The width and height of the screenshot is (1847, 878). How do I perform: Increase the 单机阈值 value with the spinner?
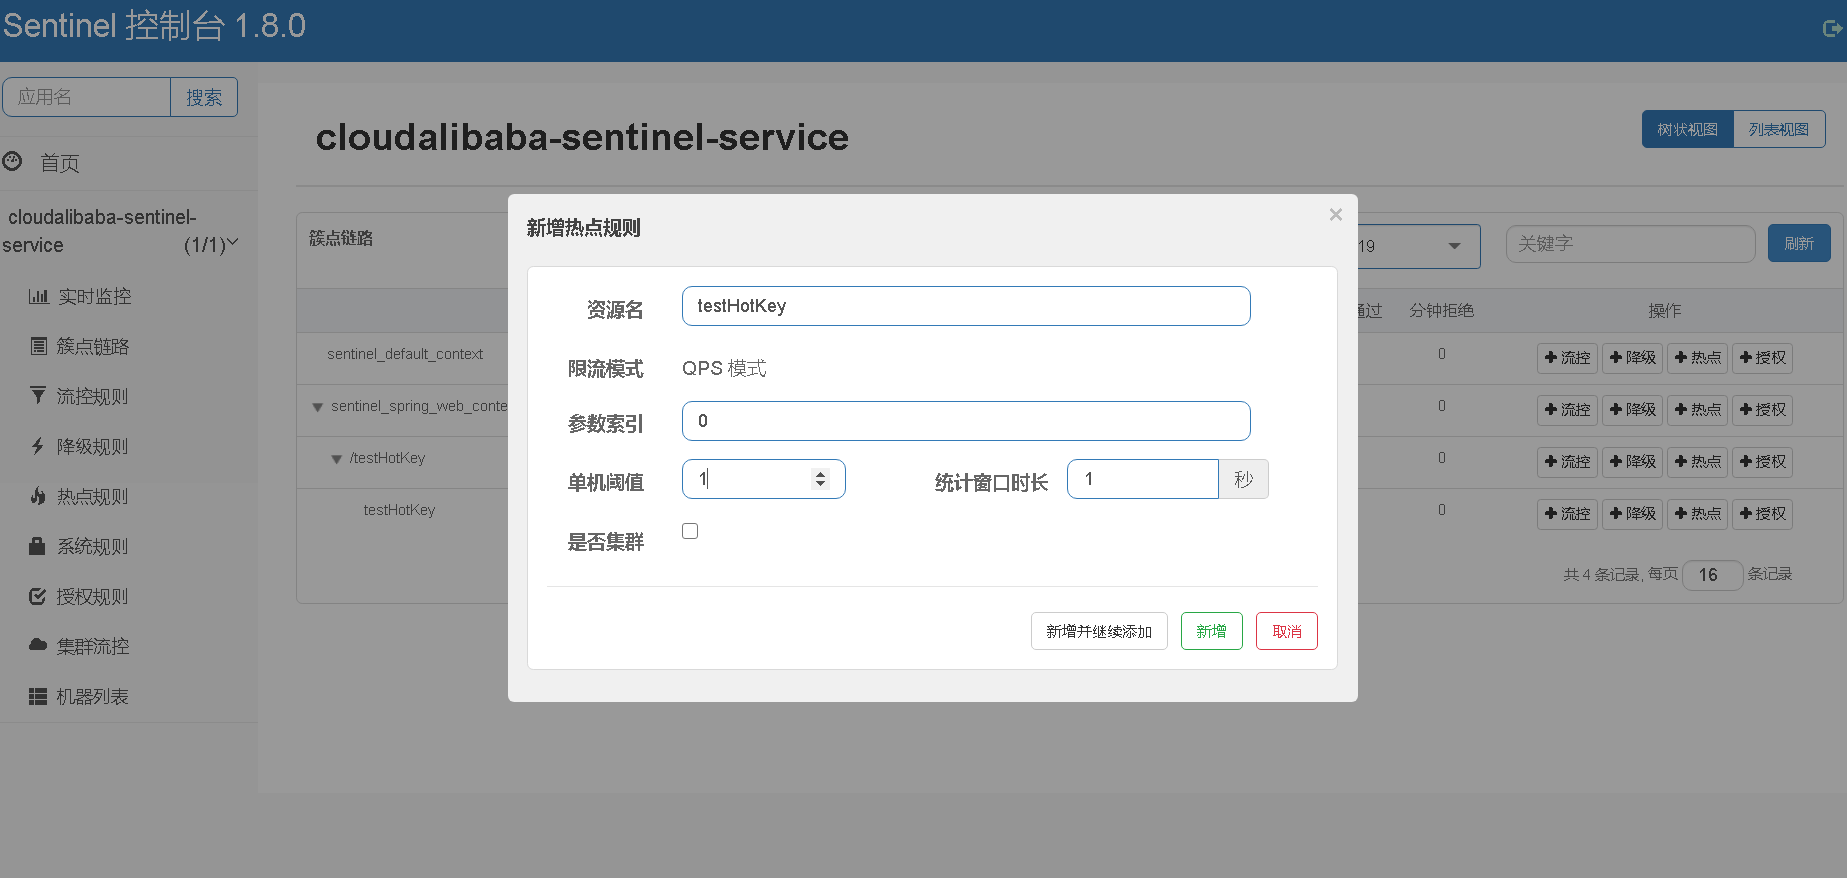(820, 474)
